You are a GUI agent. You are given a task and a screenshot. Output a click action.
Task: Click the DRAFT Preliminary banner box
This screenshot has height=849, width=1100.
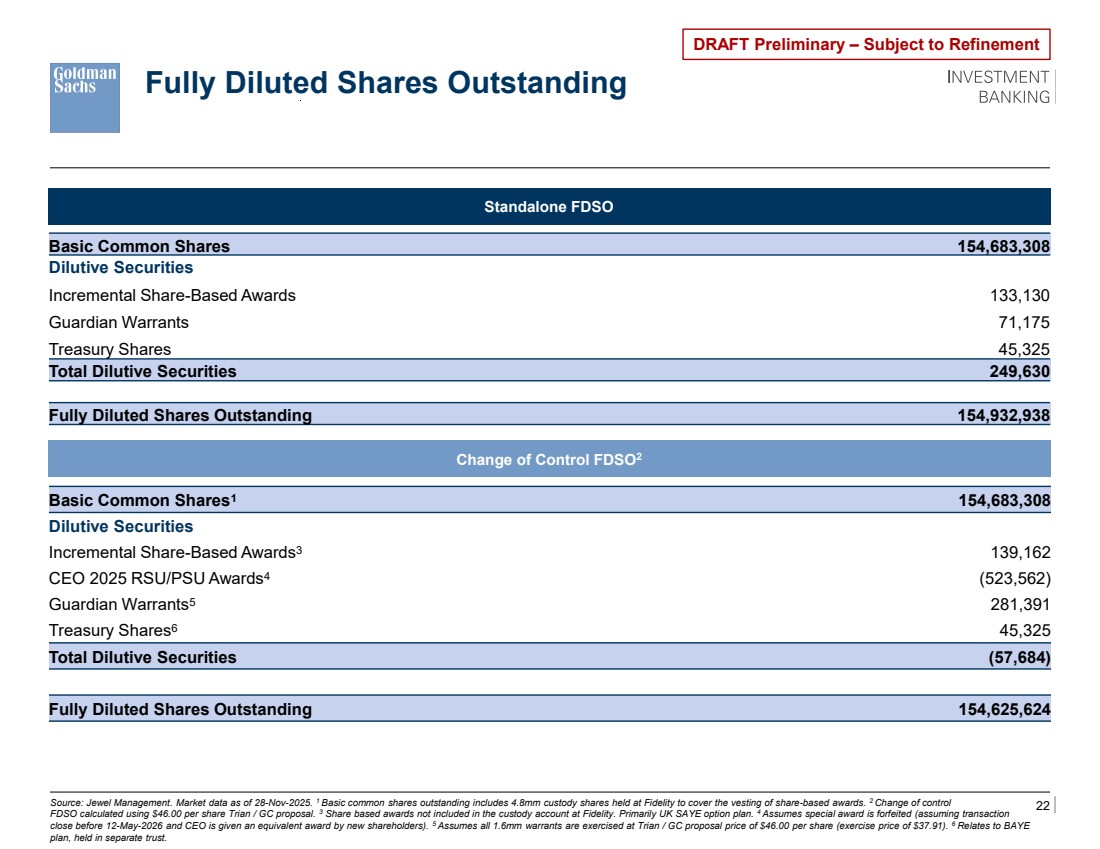tap(866, 44)
